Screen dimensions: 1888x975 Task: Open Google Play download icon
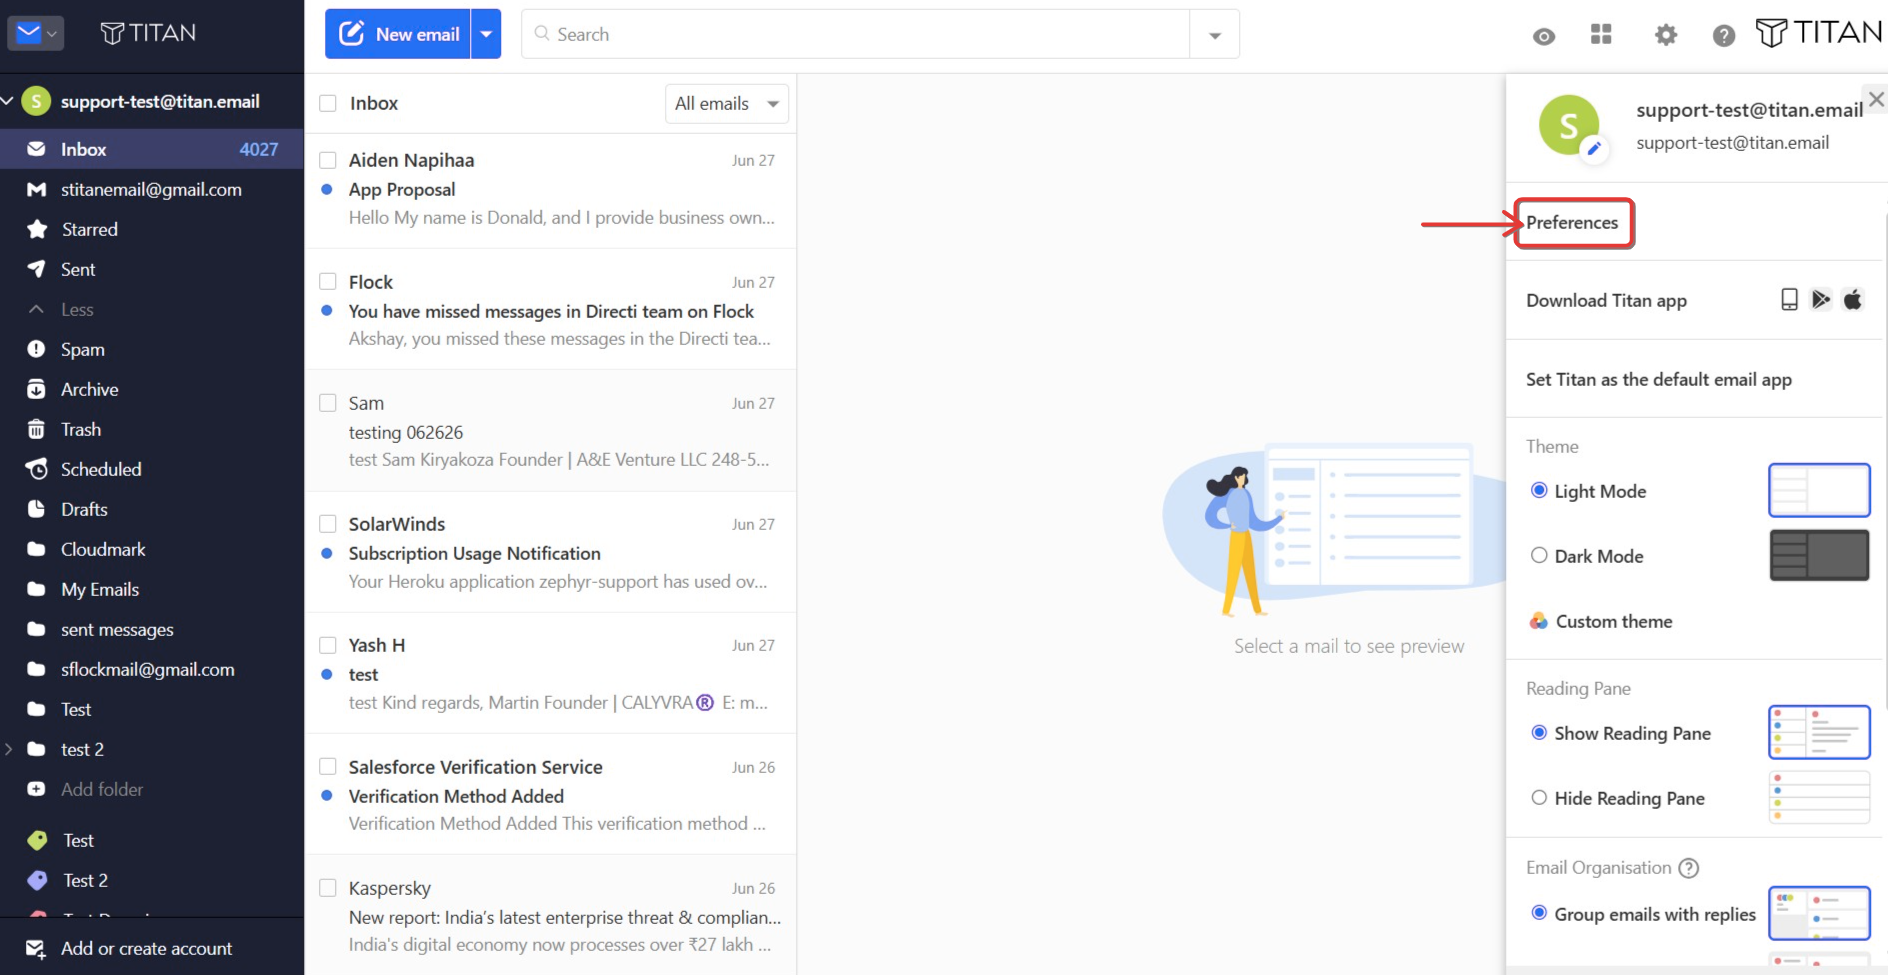point(1821,300)
